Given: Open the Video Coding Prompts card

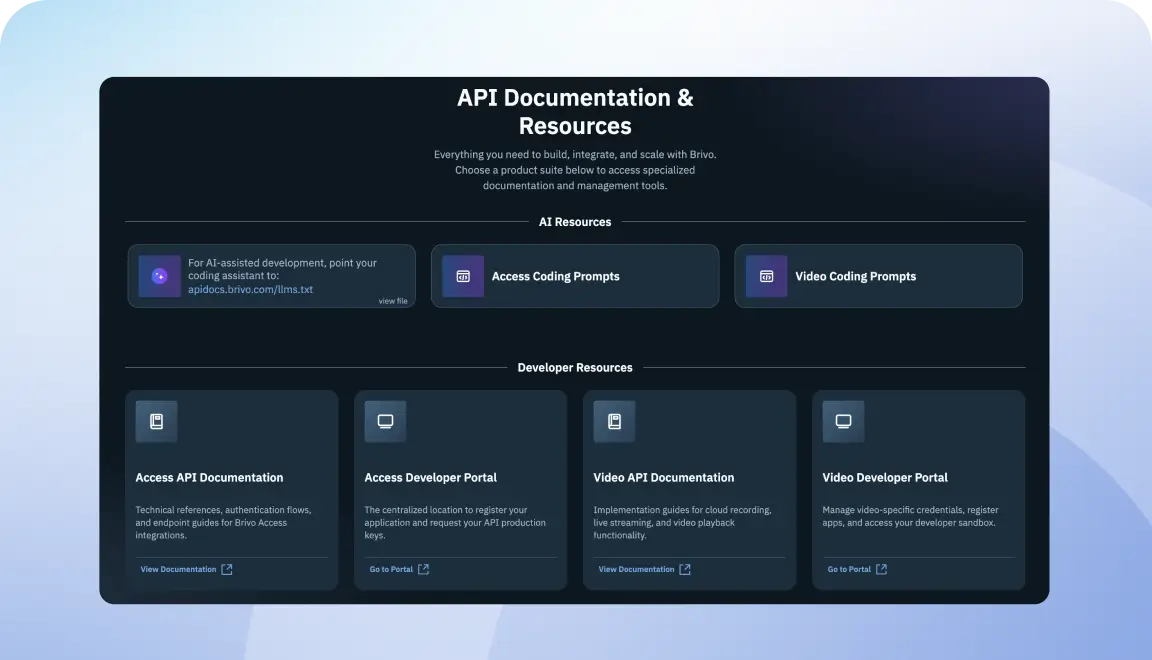Looking at the screenshot, I should pyautogui.click(x=879, y=276).
